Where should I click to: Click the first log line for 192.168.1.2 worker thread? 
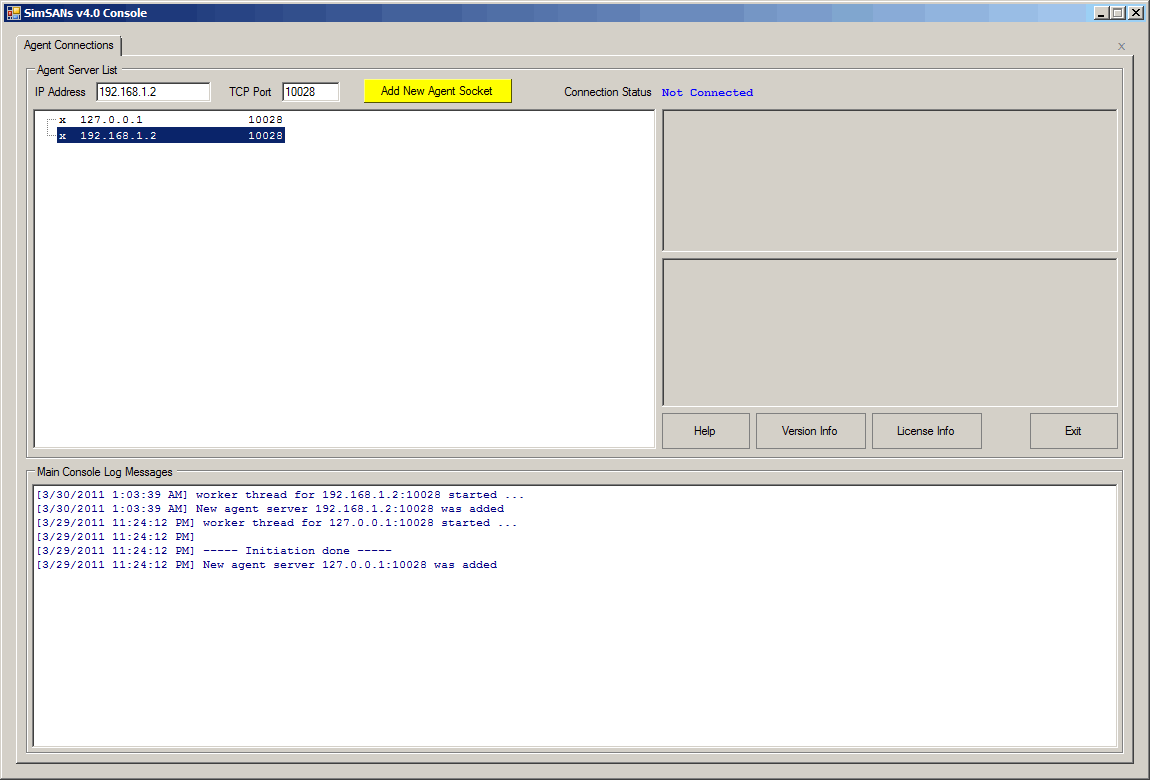280,495
